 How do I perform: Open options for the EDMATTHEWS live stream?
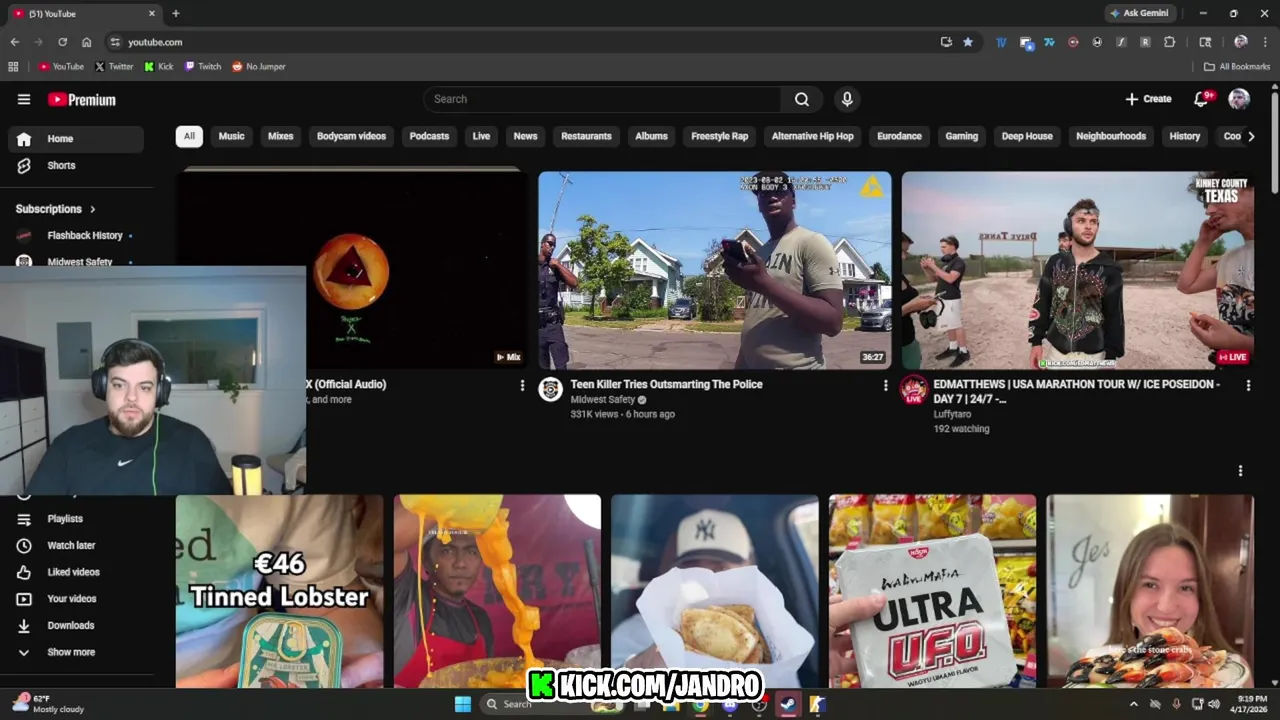pyautogui.click(x=1248, y=385)
